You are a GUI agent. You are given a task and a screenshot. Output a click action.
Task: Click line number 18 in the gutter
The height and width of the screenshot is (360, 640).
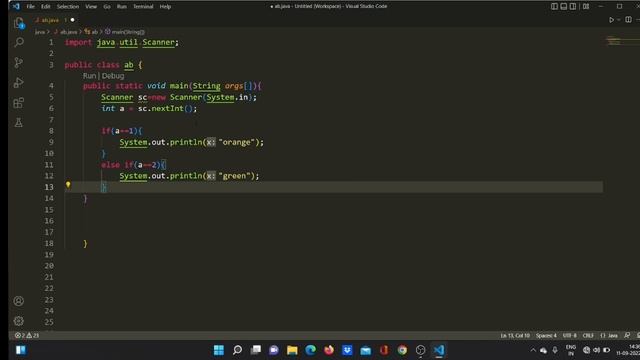(49, 243)
